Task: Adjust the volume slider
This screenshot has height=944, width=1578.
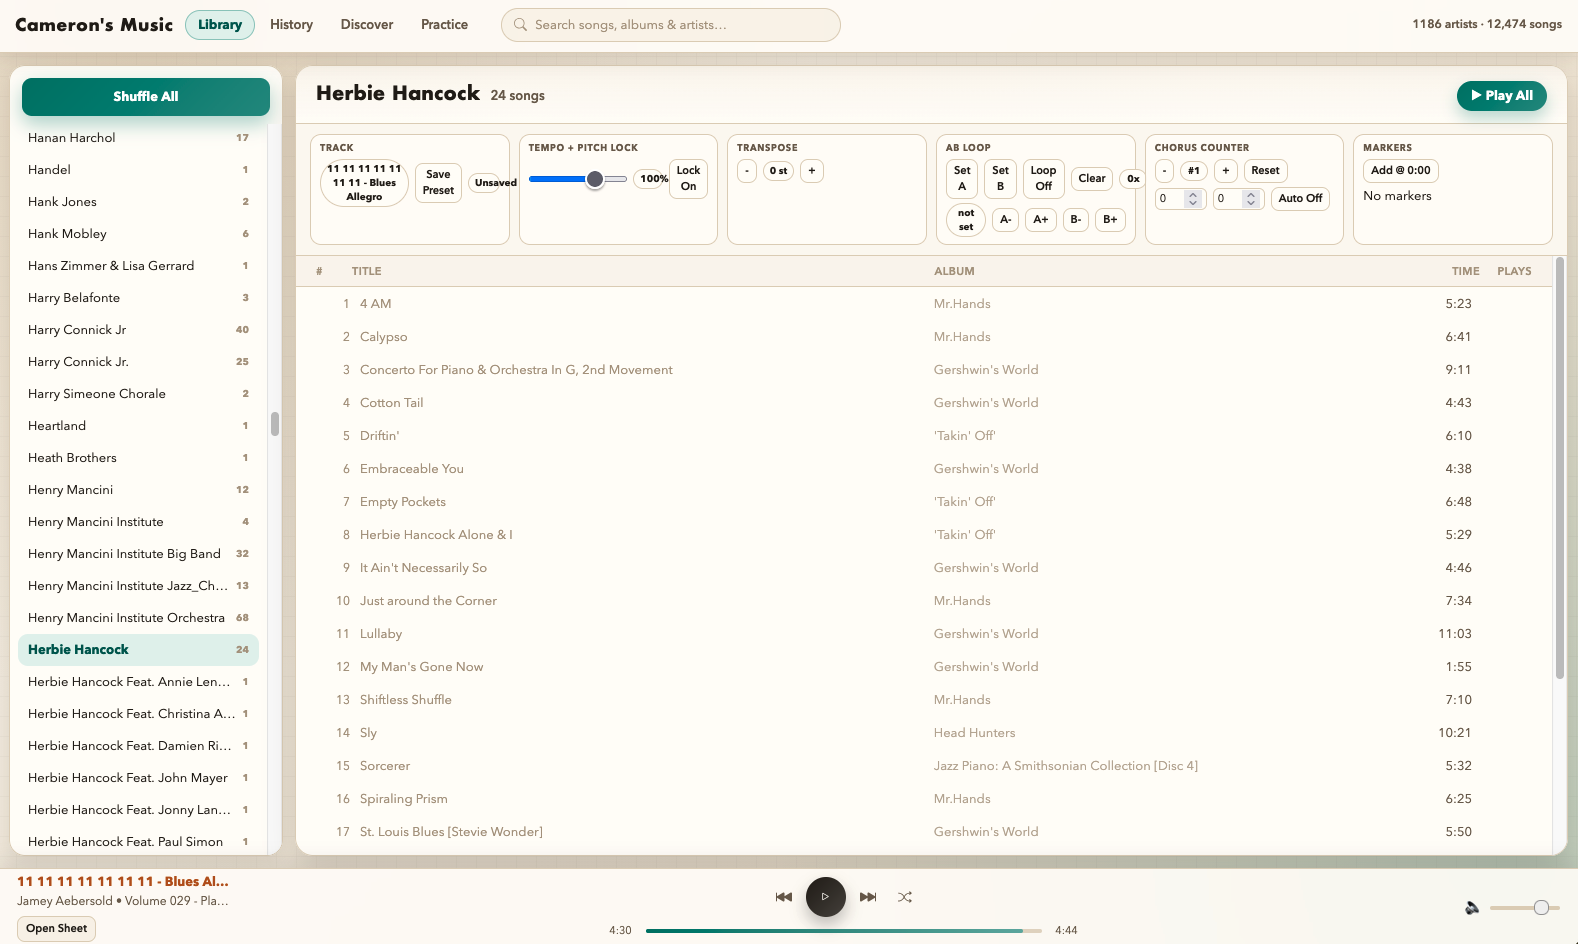Action: coord(1525,908)
